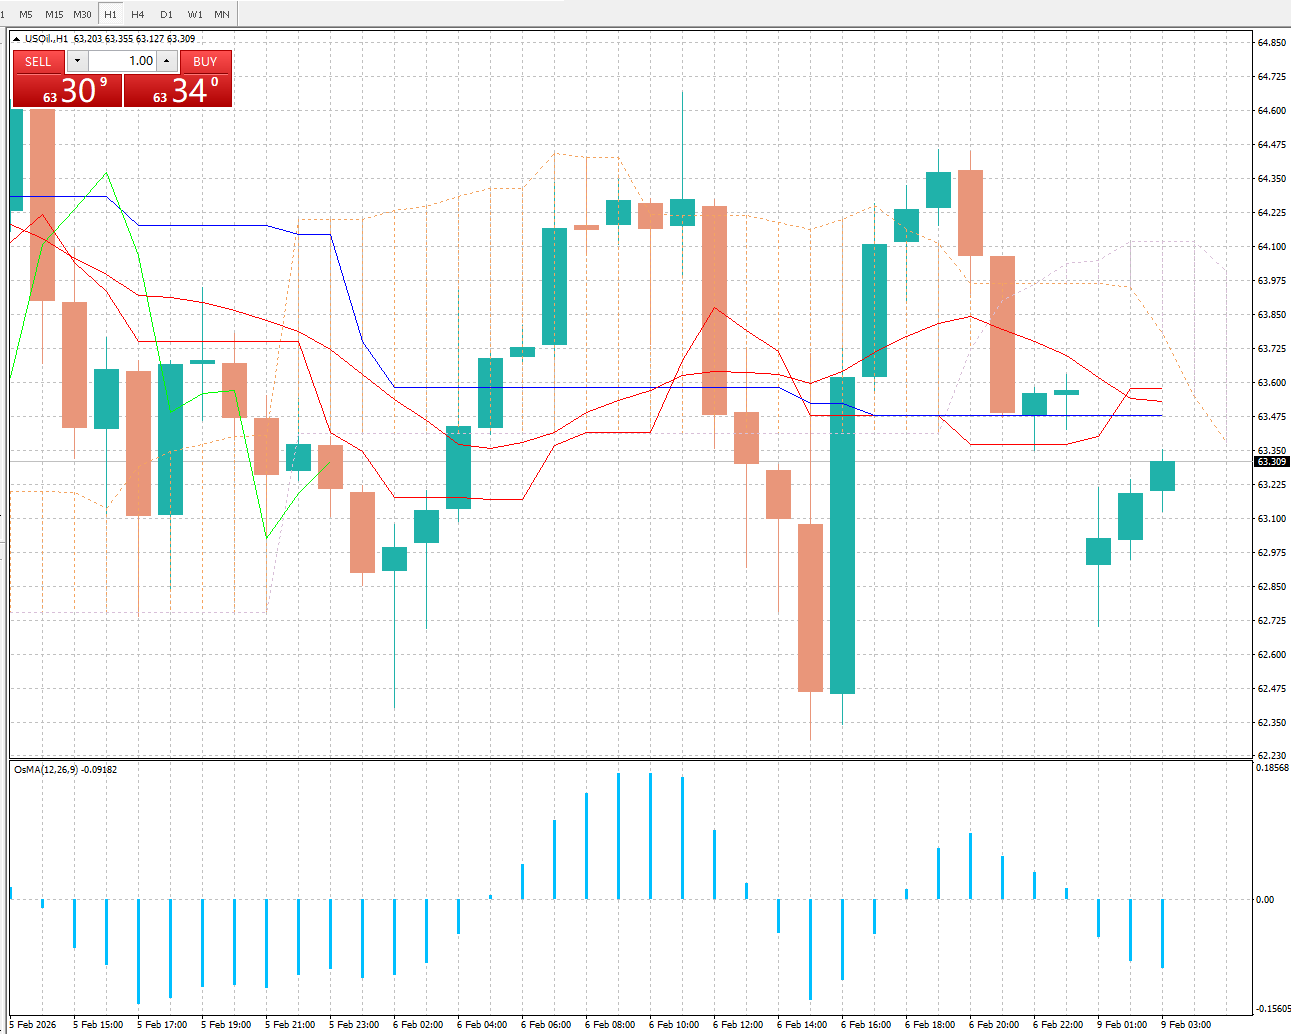Image resolution: width=1291 pixels, height=1034 pixels.
Task: Click the 64.100 level on price scale
Action: [1271, 247]
